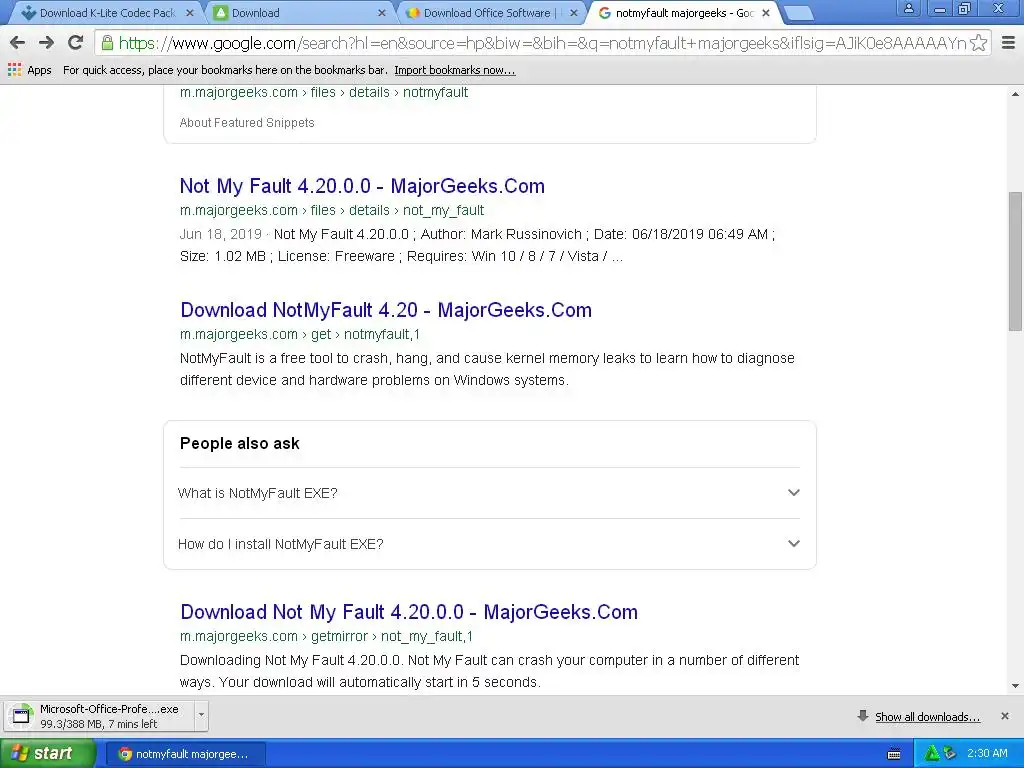Expand 'What is NotMyFault EXE?' question
The image size is (1024, 768).
coord(489,493)
